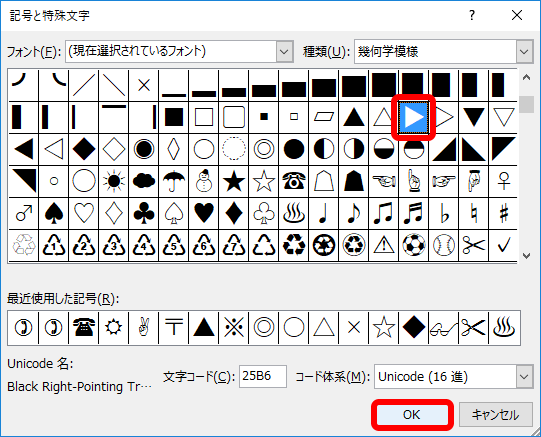
Task: Open the フォント font dropdown
Action: point(285,52)
